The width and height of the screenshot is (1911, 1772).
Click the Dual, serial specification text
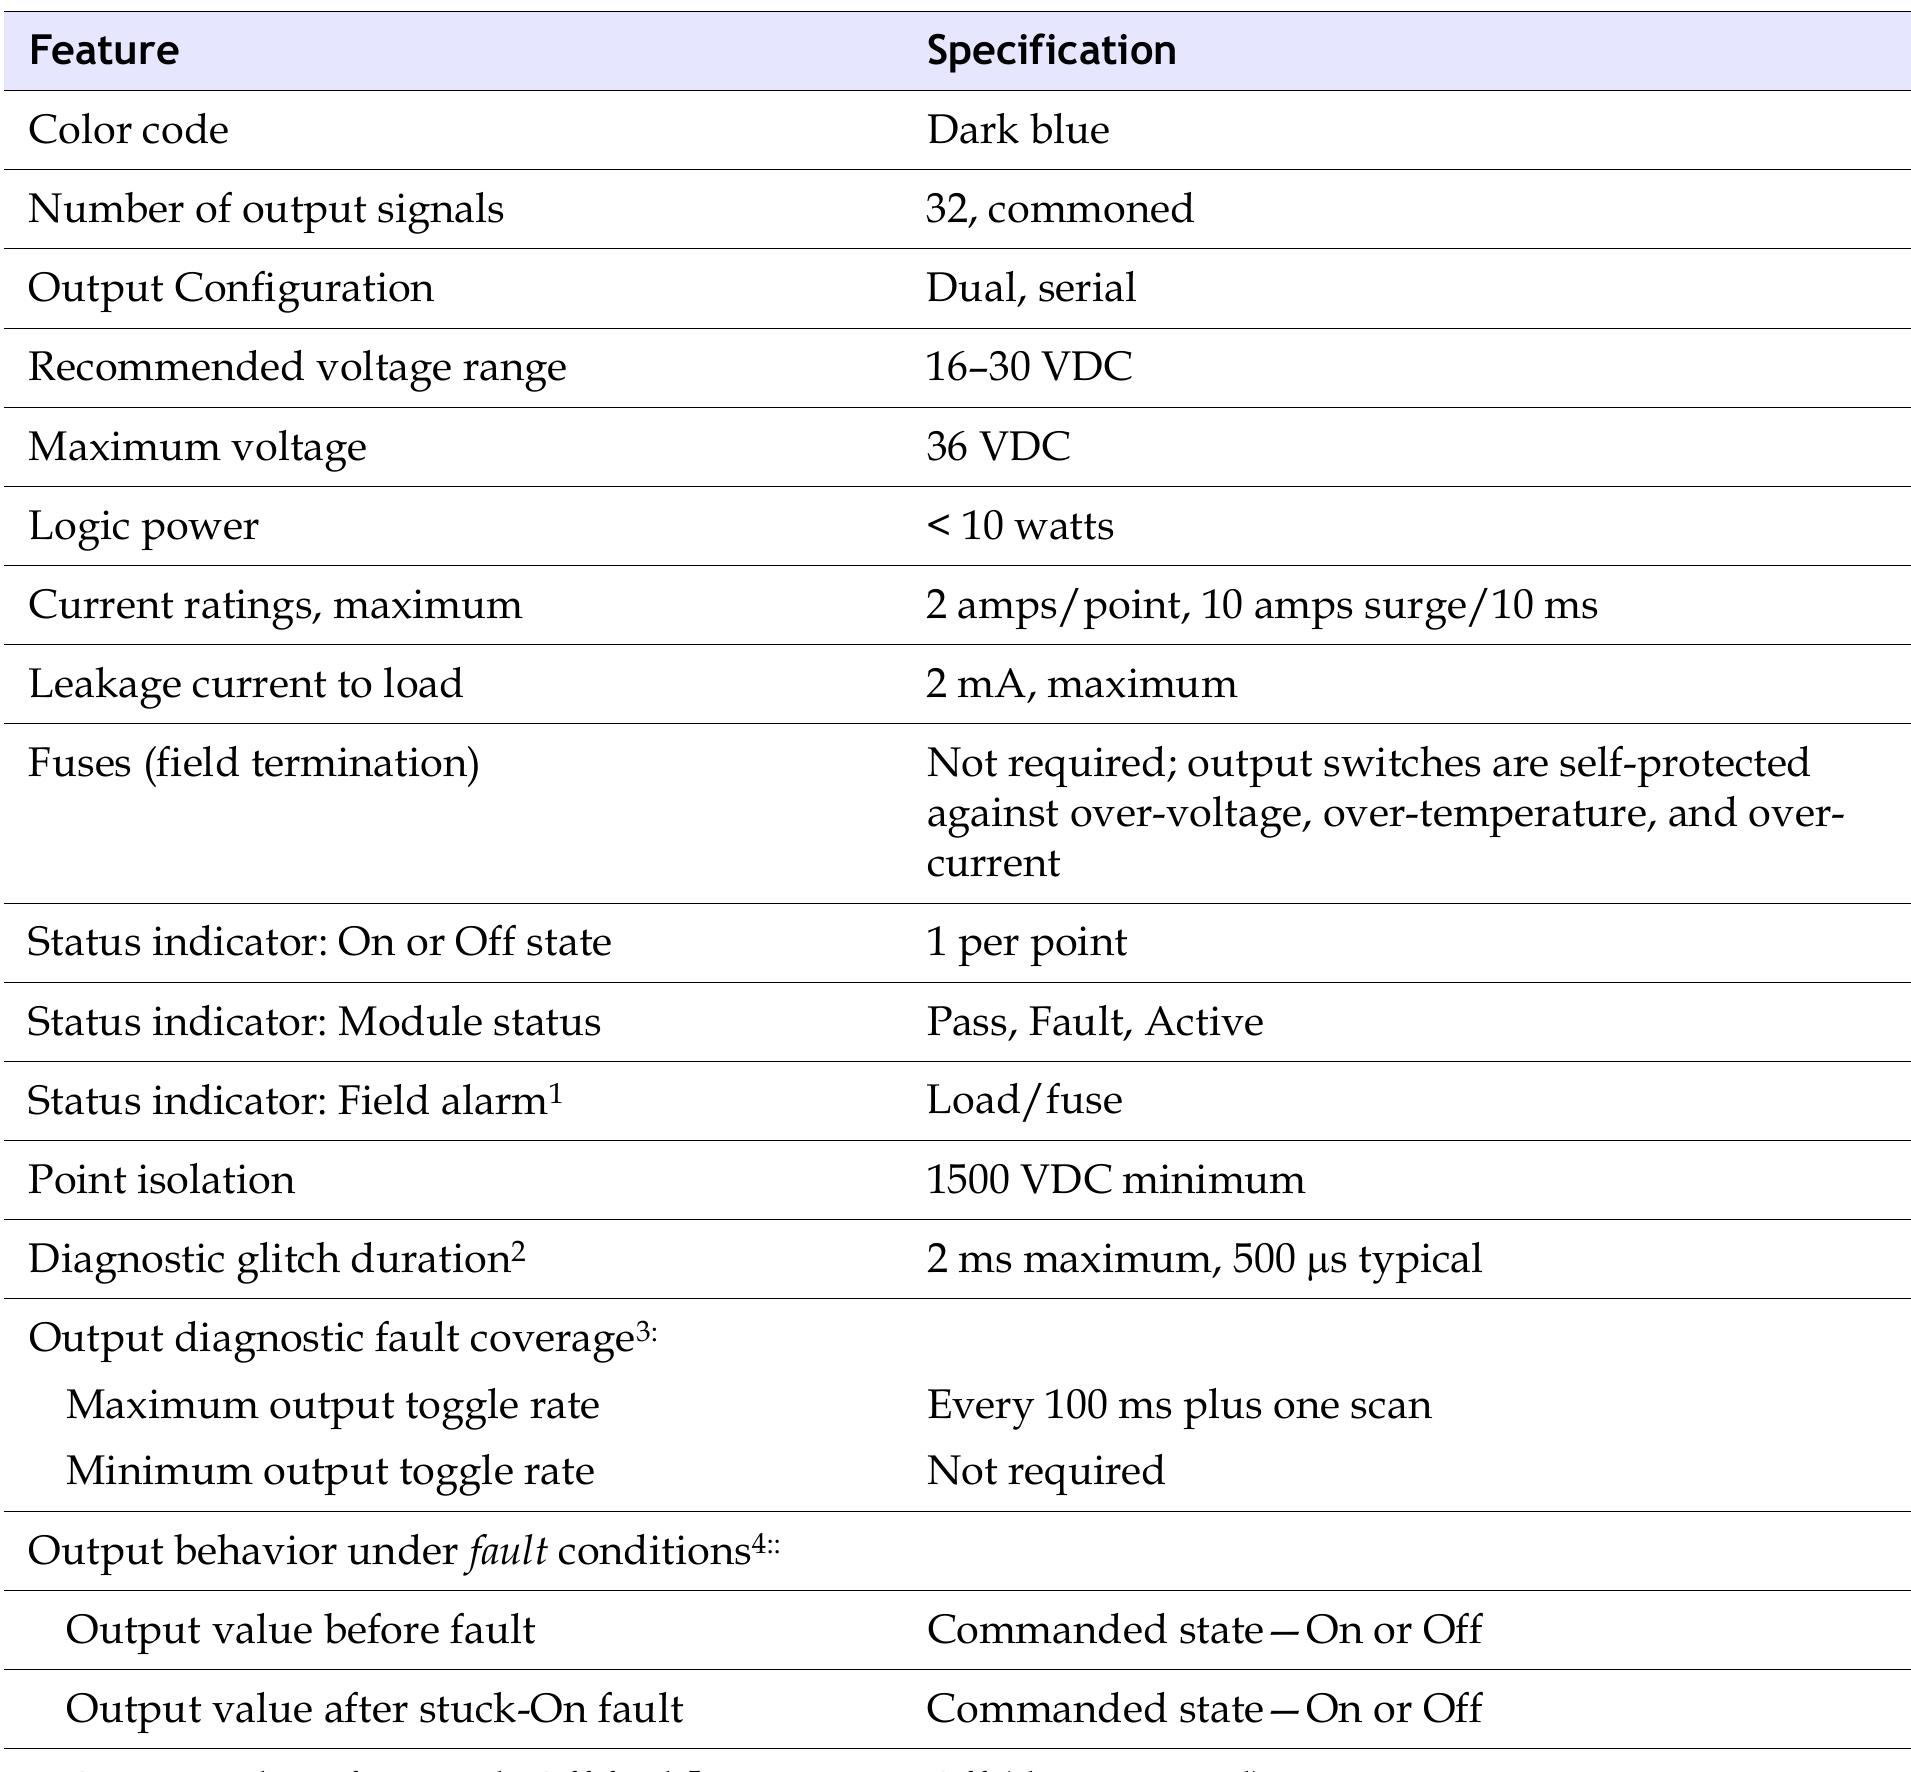click(x=1030, y=288)
